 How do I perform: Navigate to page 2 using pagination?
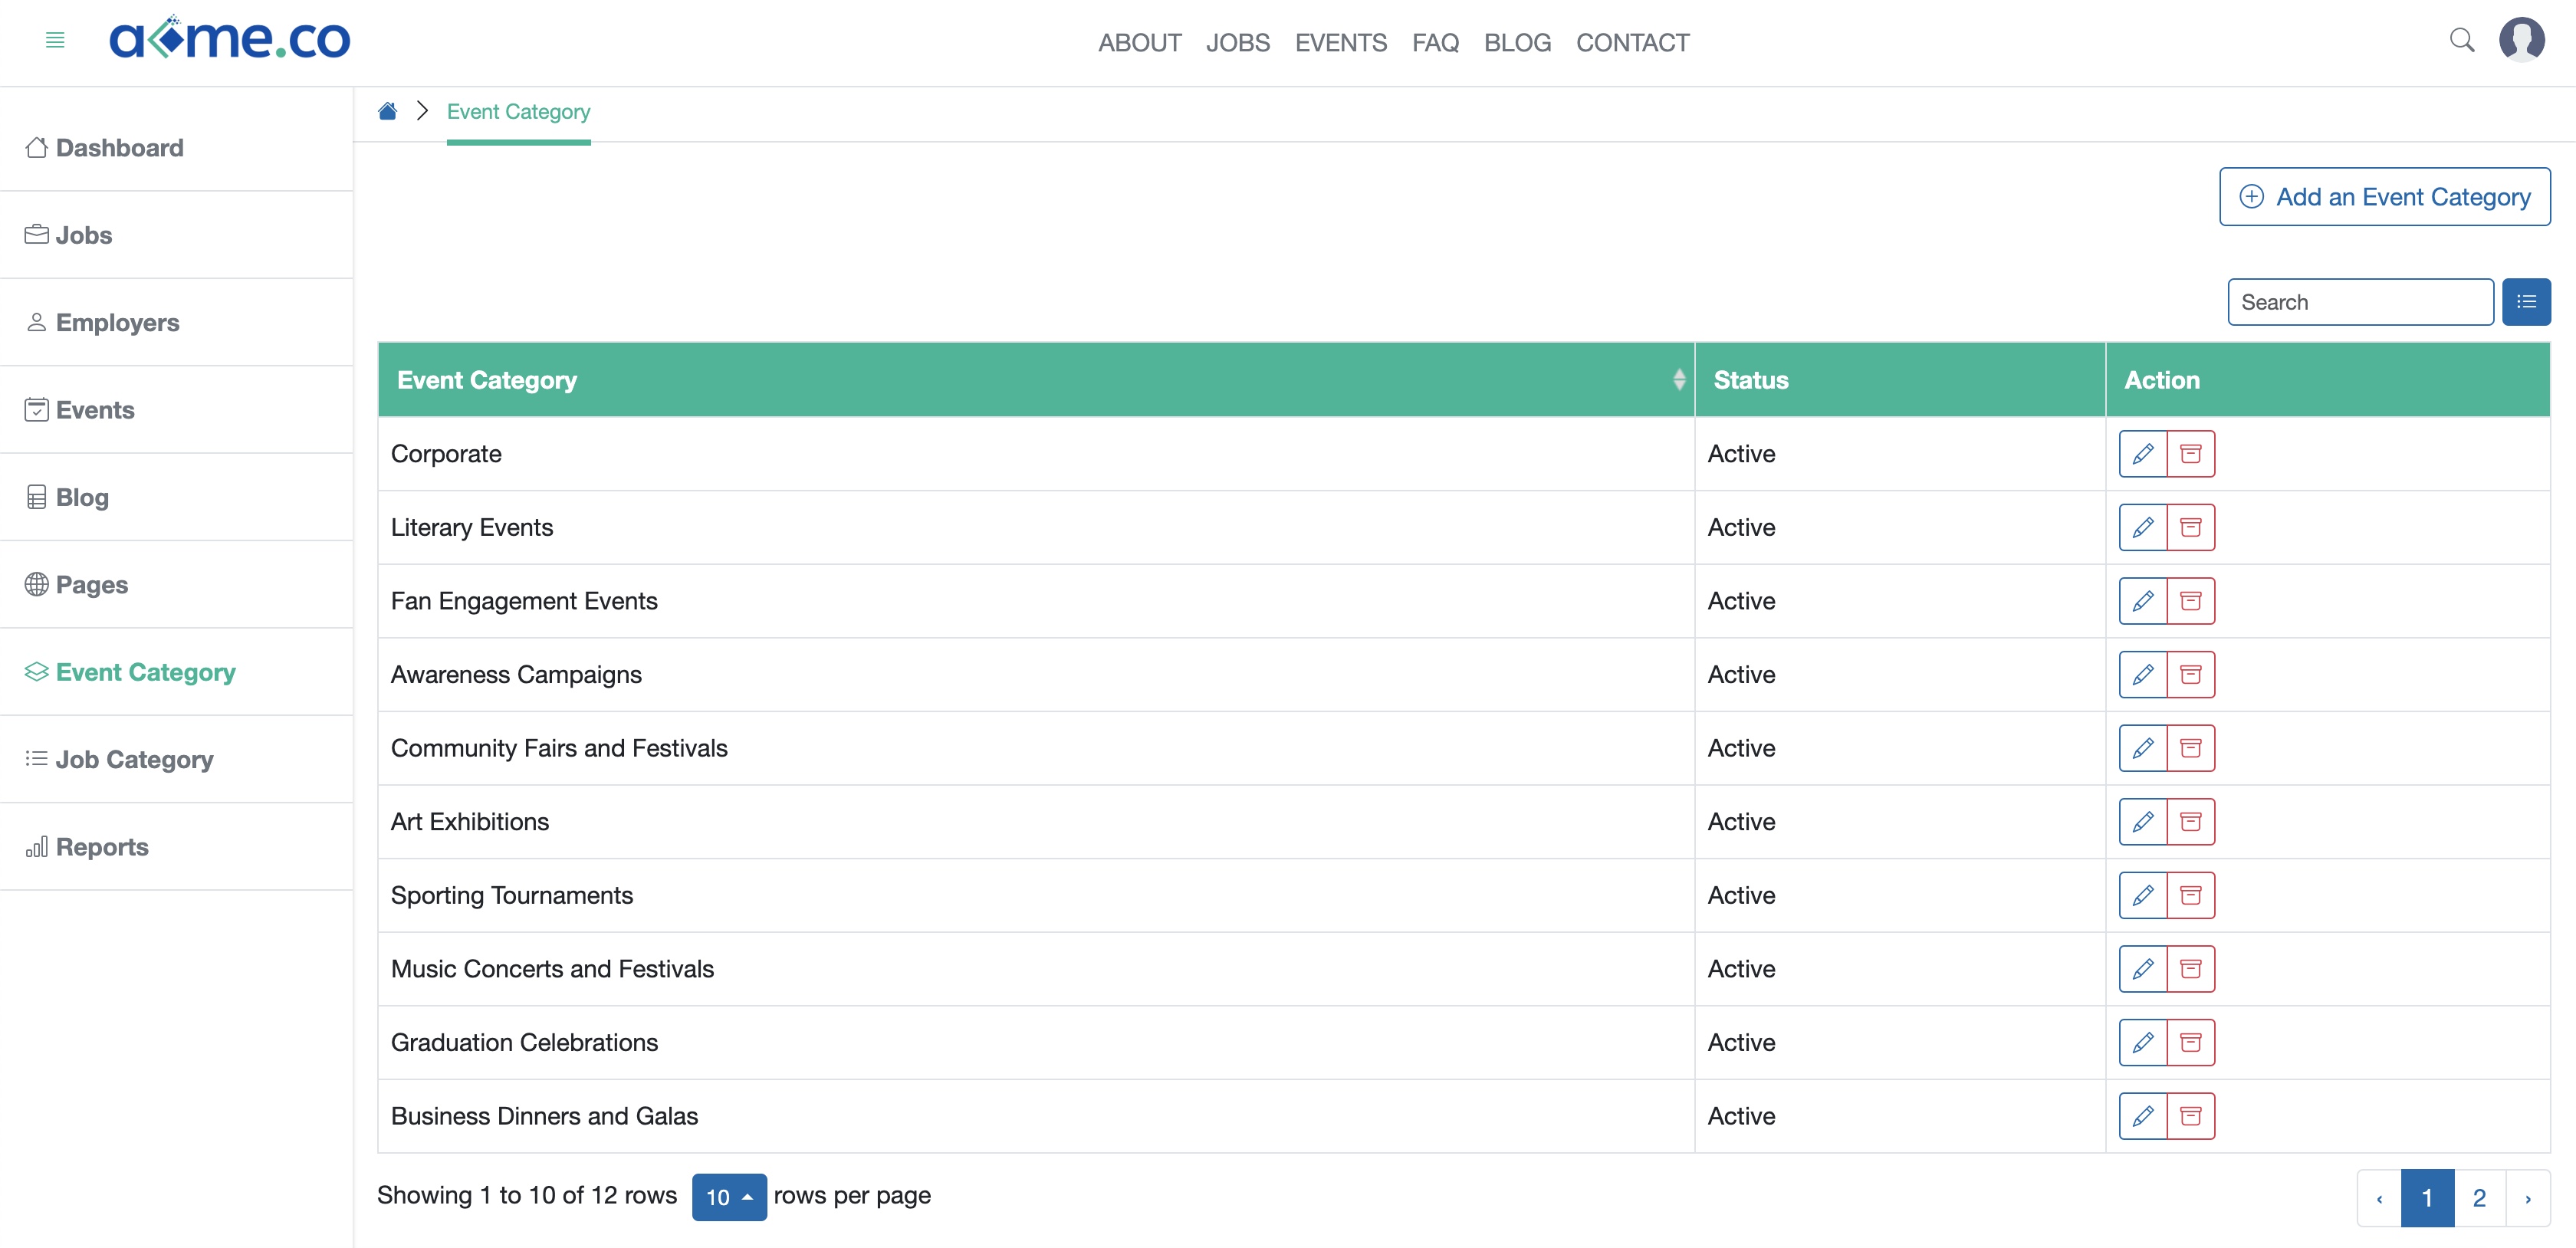2481,1195
